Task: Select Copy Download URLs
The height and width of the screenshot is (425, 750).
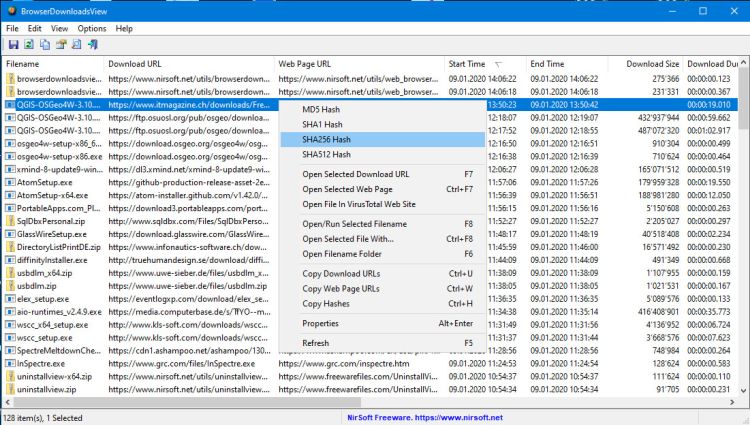Action: pyautogui.click(x=383, y=273)
